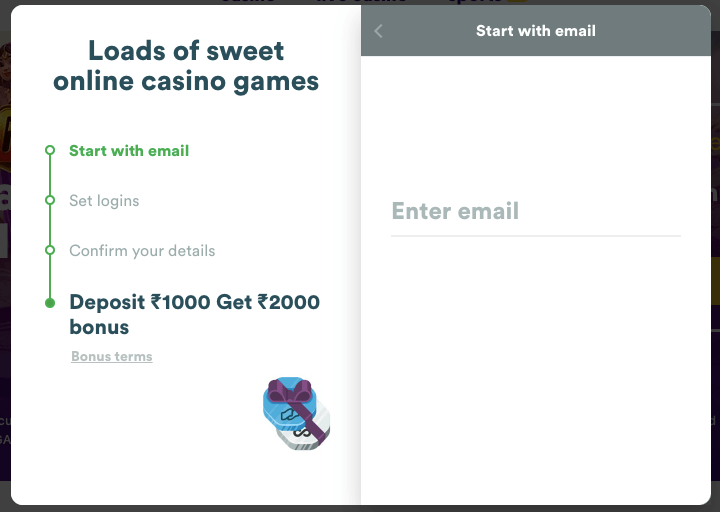Image resolution: width=720 pixels, height=512 pixels.
Task: Select the step circle beside Confirm your details
Action: coord(50,250)
